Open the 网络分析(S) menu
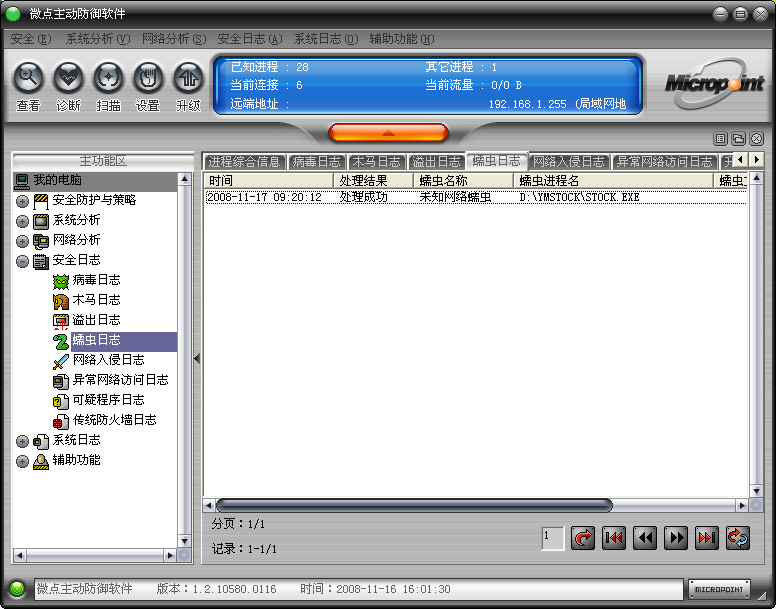 pos(174,39)
